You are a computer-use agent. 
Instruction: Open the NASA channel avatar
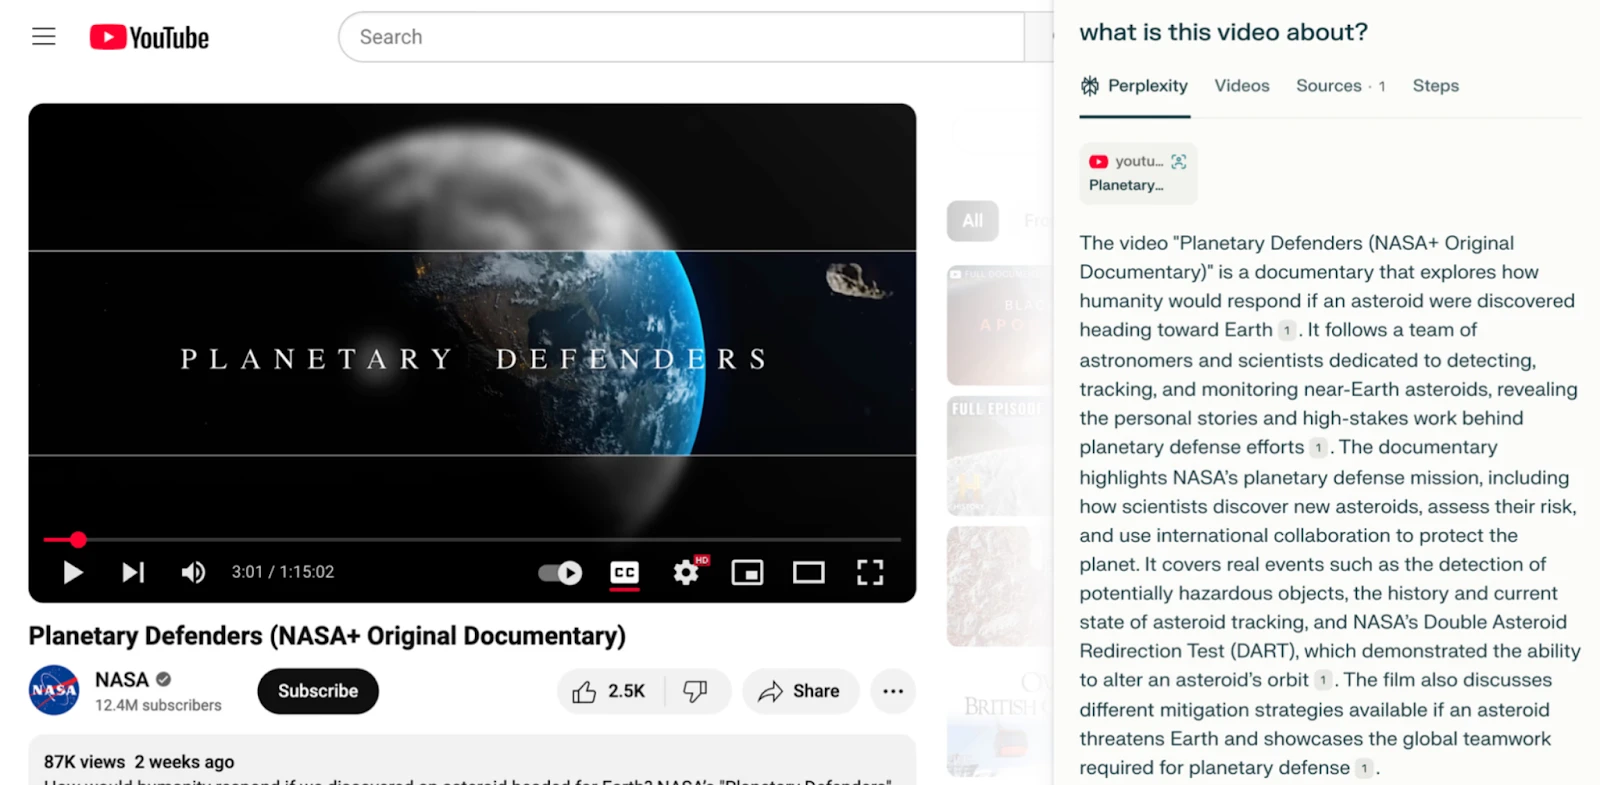point(54,690)
